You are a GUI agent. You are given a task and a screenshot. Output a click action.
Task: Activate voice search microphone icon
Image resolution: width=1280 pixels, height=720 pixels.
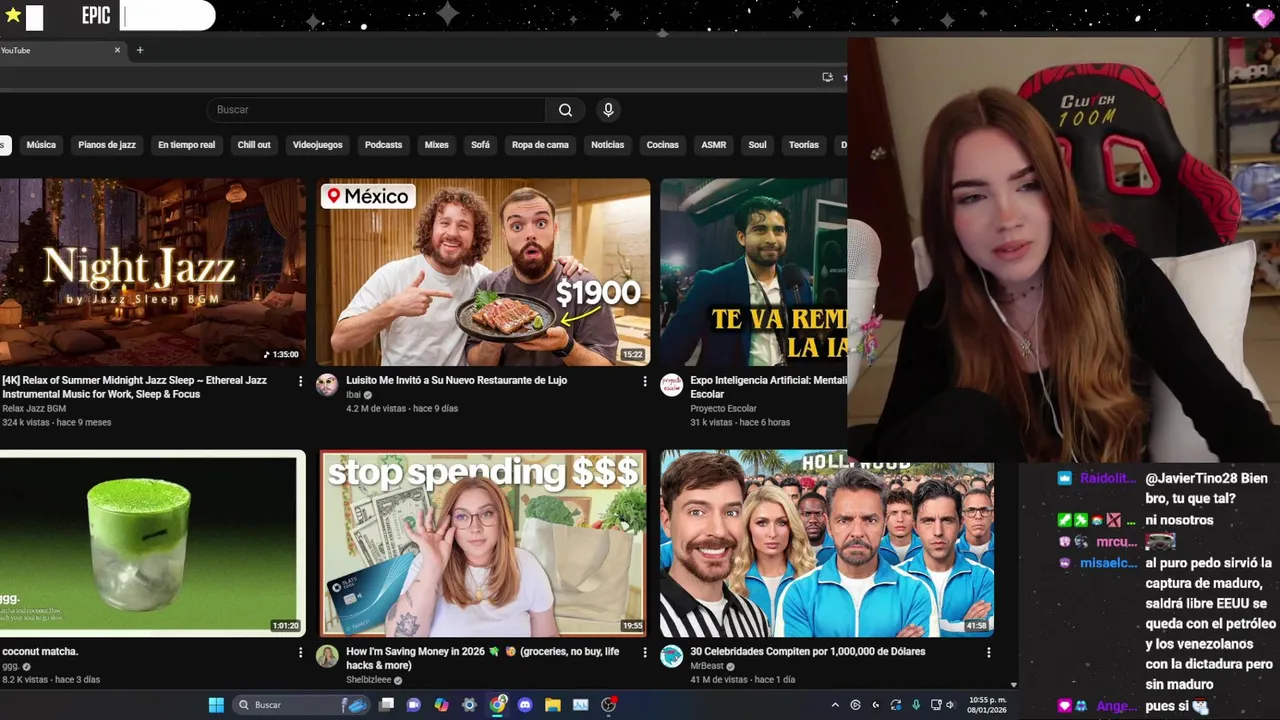(608, 110)
